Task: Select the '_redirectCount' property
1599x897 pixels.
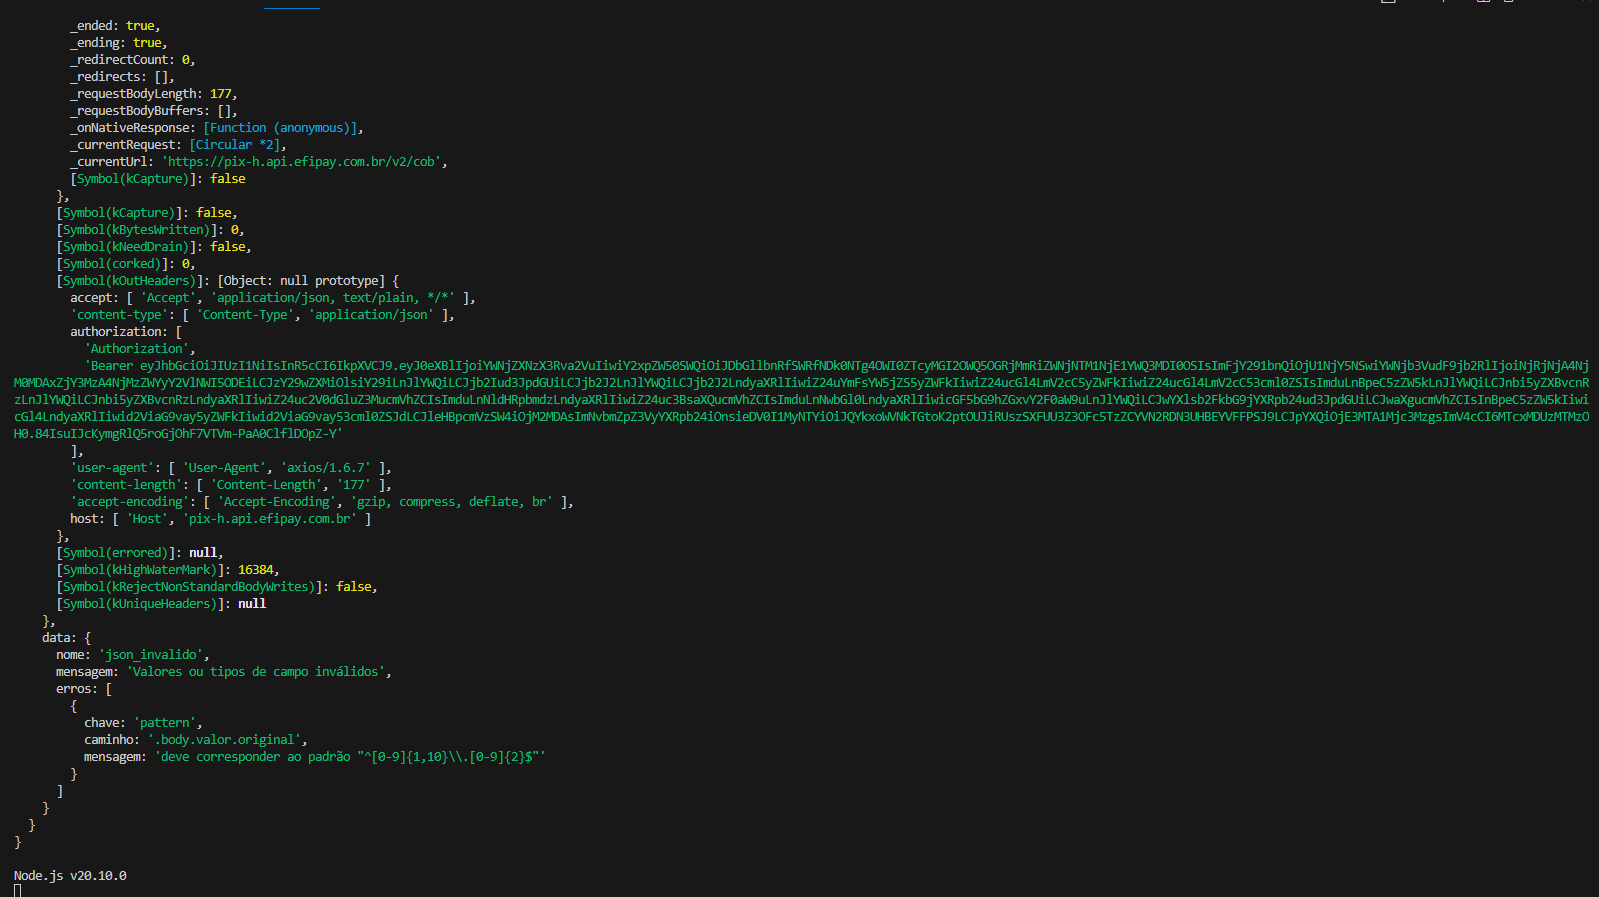Action: 119,60
